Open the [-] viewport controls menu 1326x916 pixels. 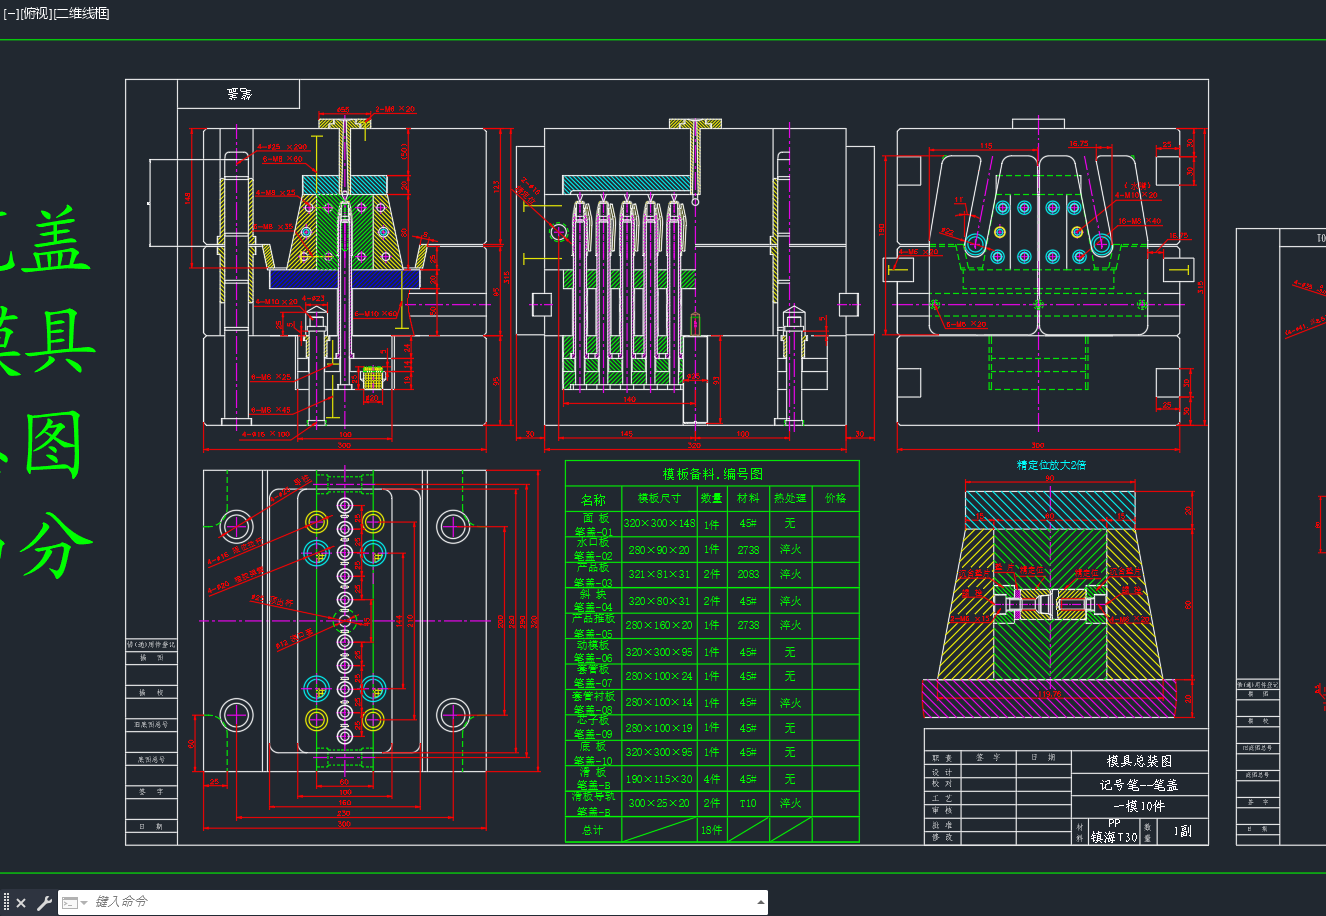[x=11, y=13]
